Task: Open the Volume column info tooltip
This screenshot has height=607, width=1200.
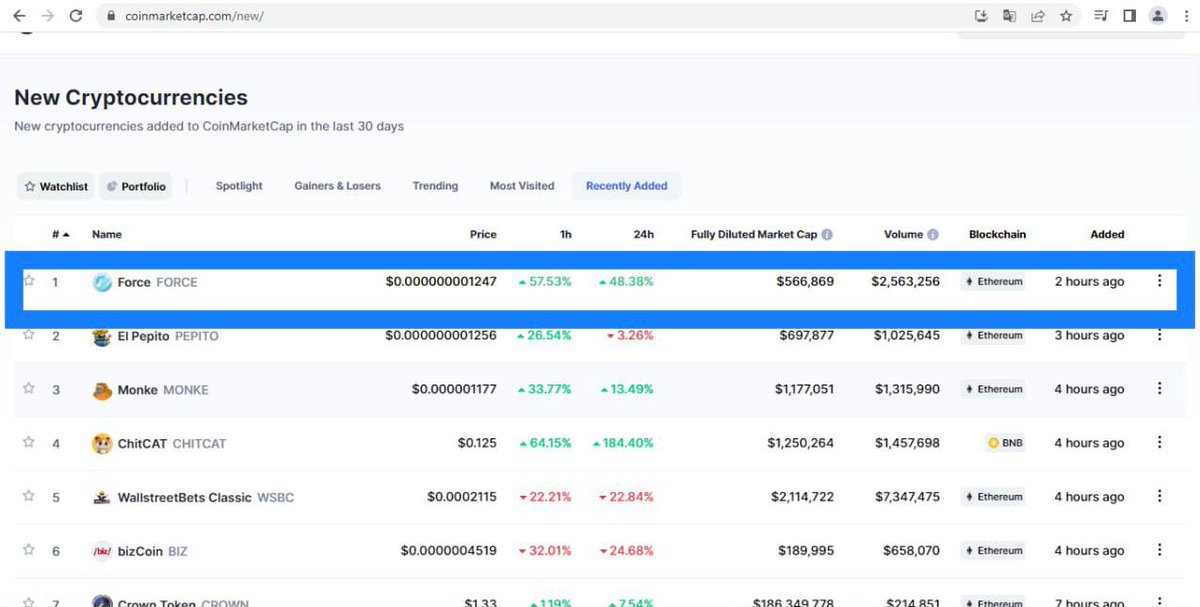Action: click(x=932, y=234)
